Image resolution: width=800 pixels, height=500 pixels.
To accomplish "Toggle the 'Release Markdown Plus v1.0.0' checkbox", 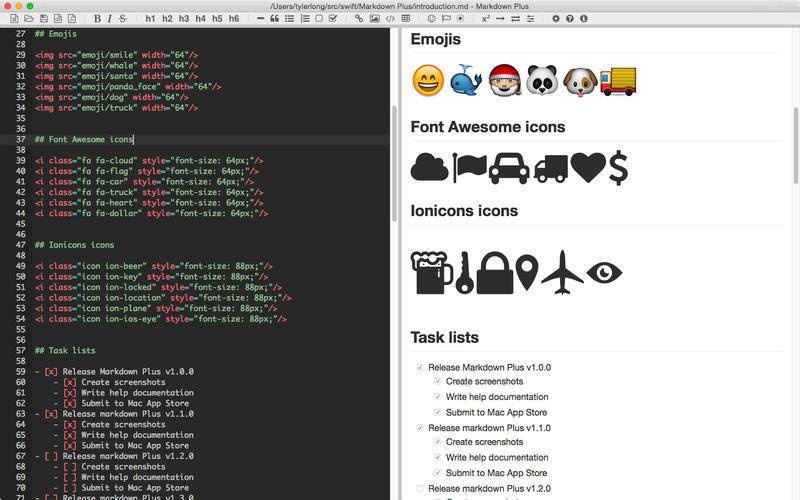I will [420, 367].
